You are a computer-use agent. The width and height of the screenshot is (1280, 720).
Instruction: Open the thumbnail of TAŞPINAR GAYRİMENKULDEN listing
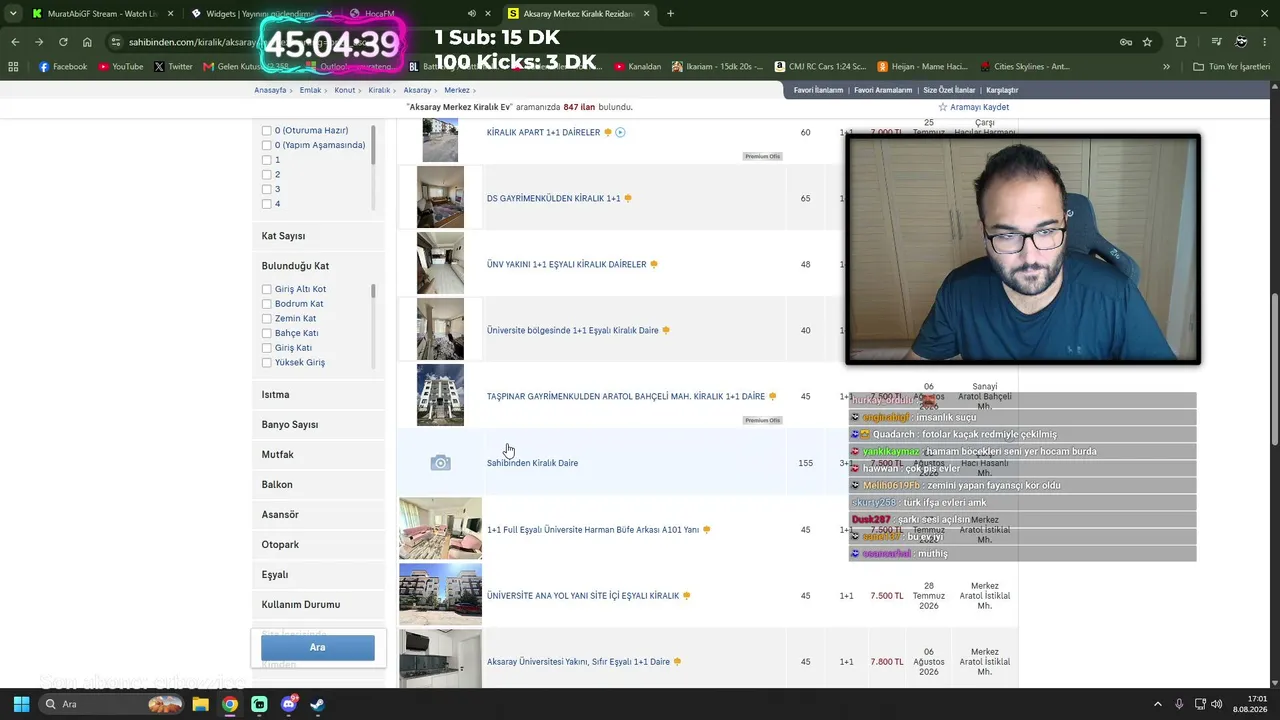pos(440,395)
